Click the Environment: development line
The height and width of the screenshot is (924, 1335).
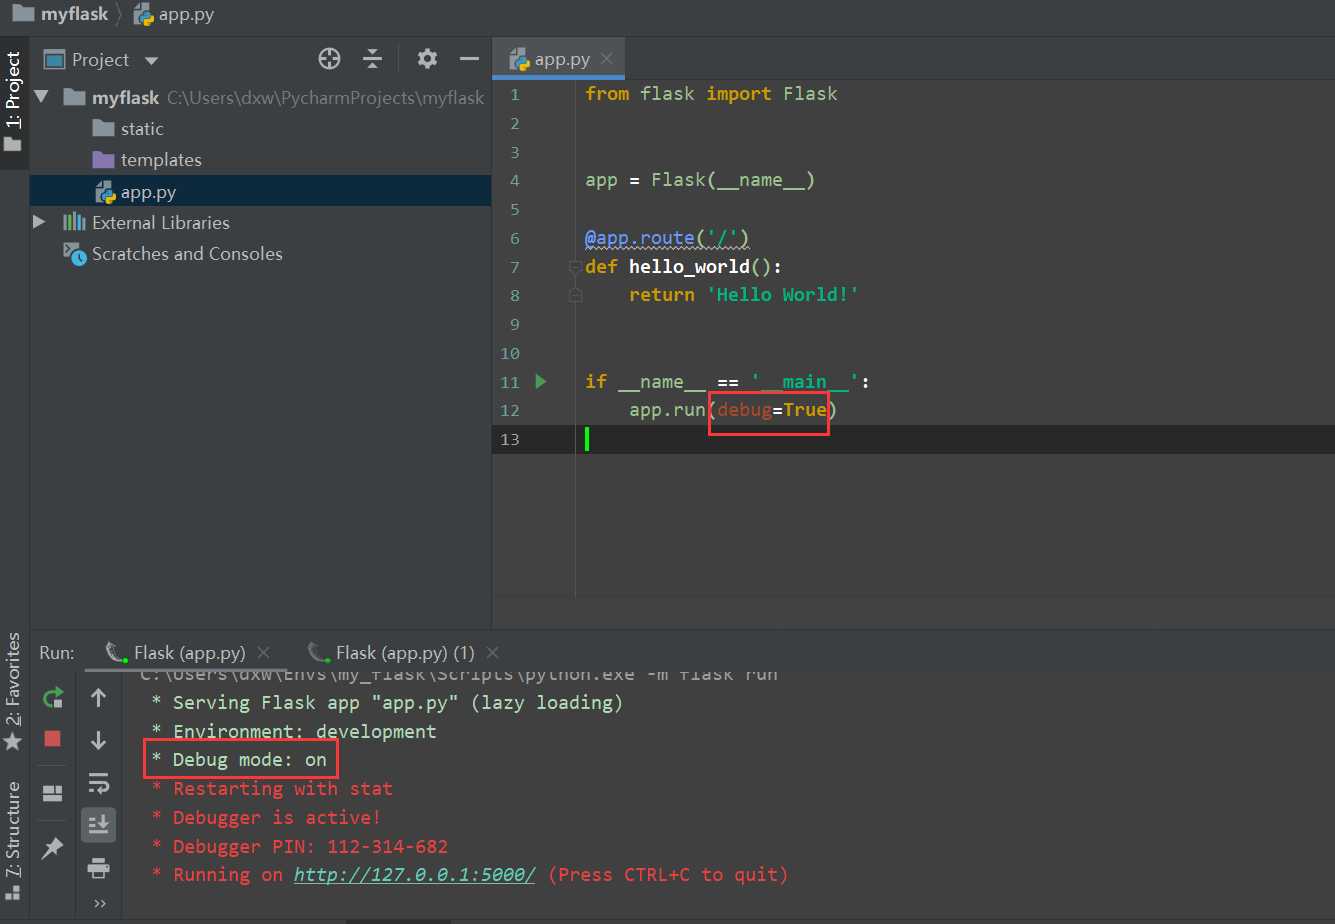[294, 732]
